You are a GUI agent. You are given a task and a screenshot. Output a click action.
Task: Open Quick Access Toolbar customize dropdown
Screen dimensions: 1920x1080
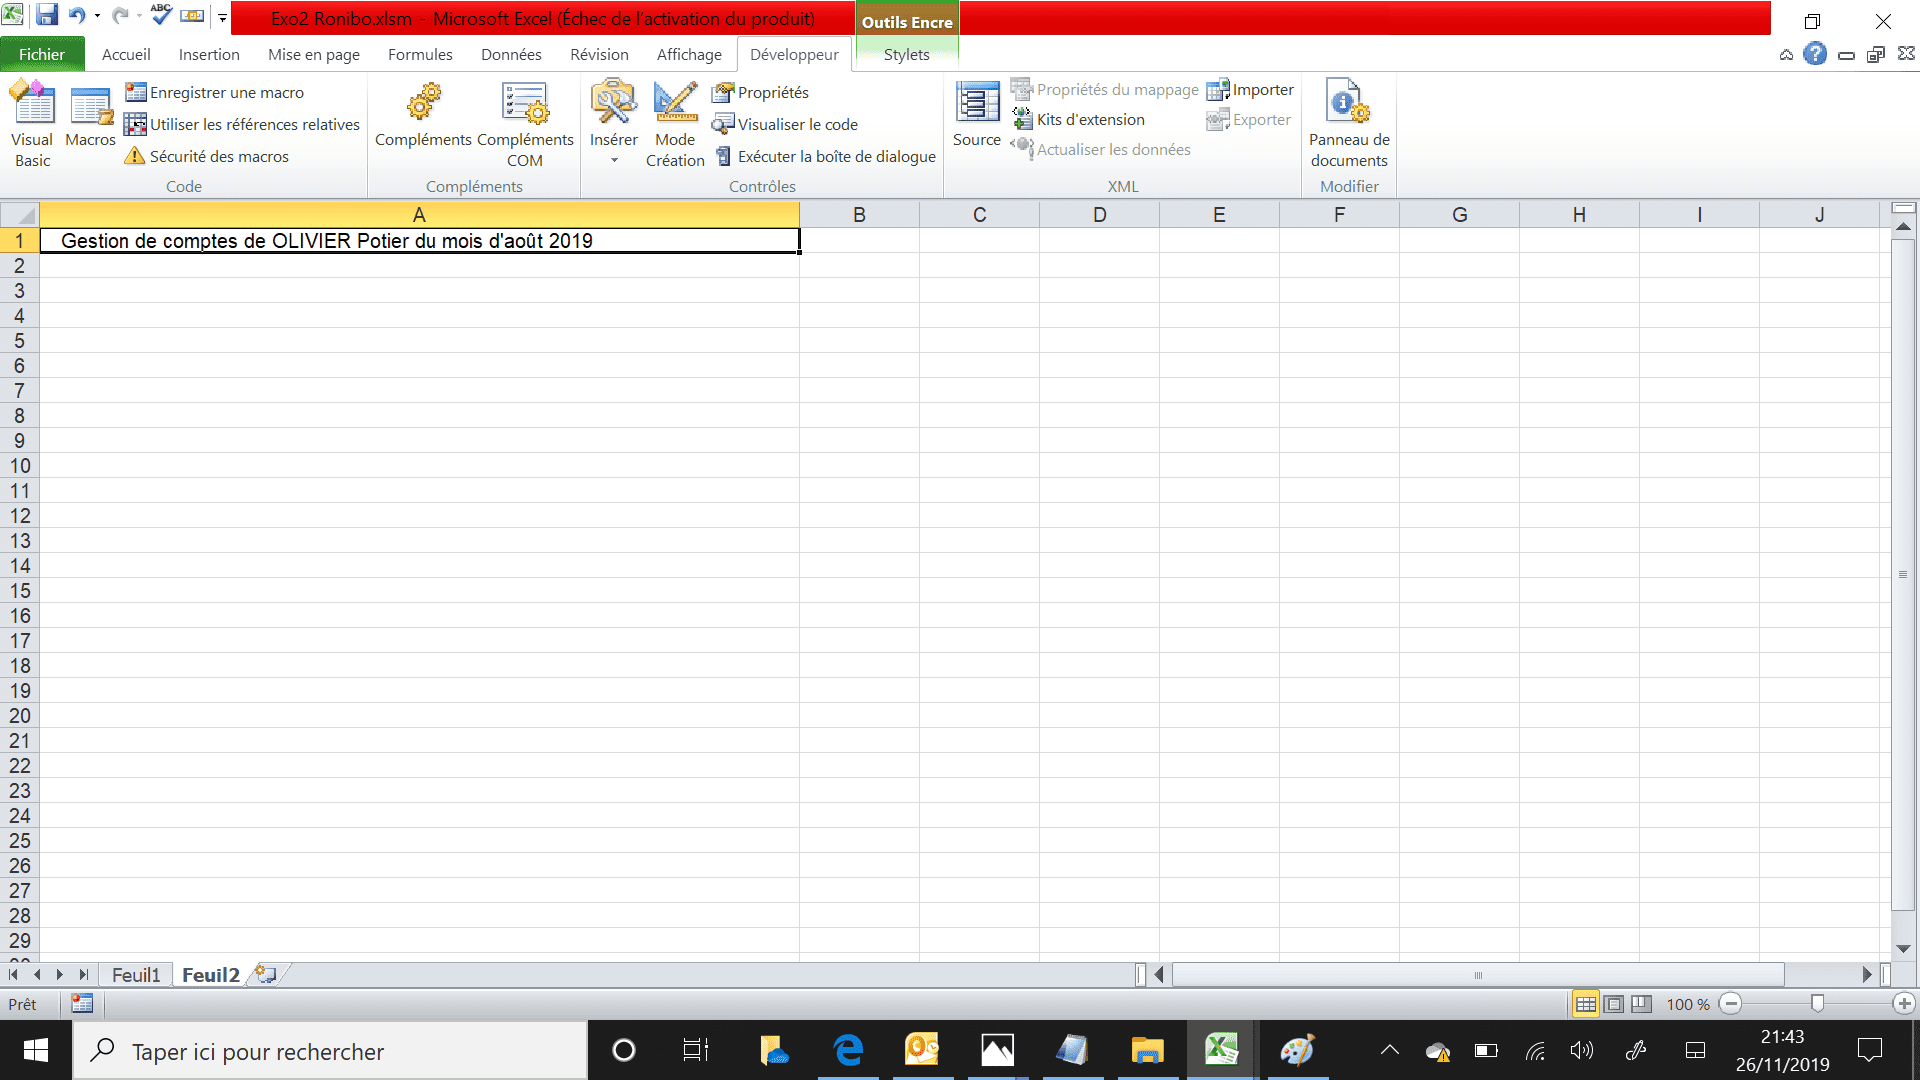[x=222, y=17]
